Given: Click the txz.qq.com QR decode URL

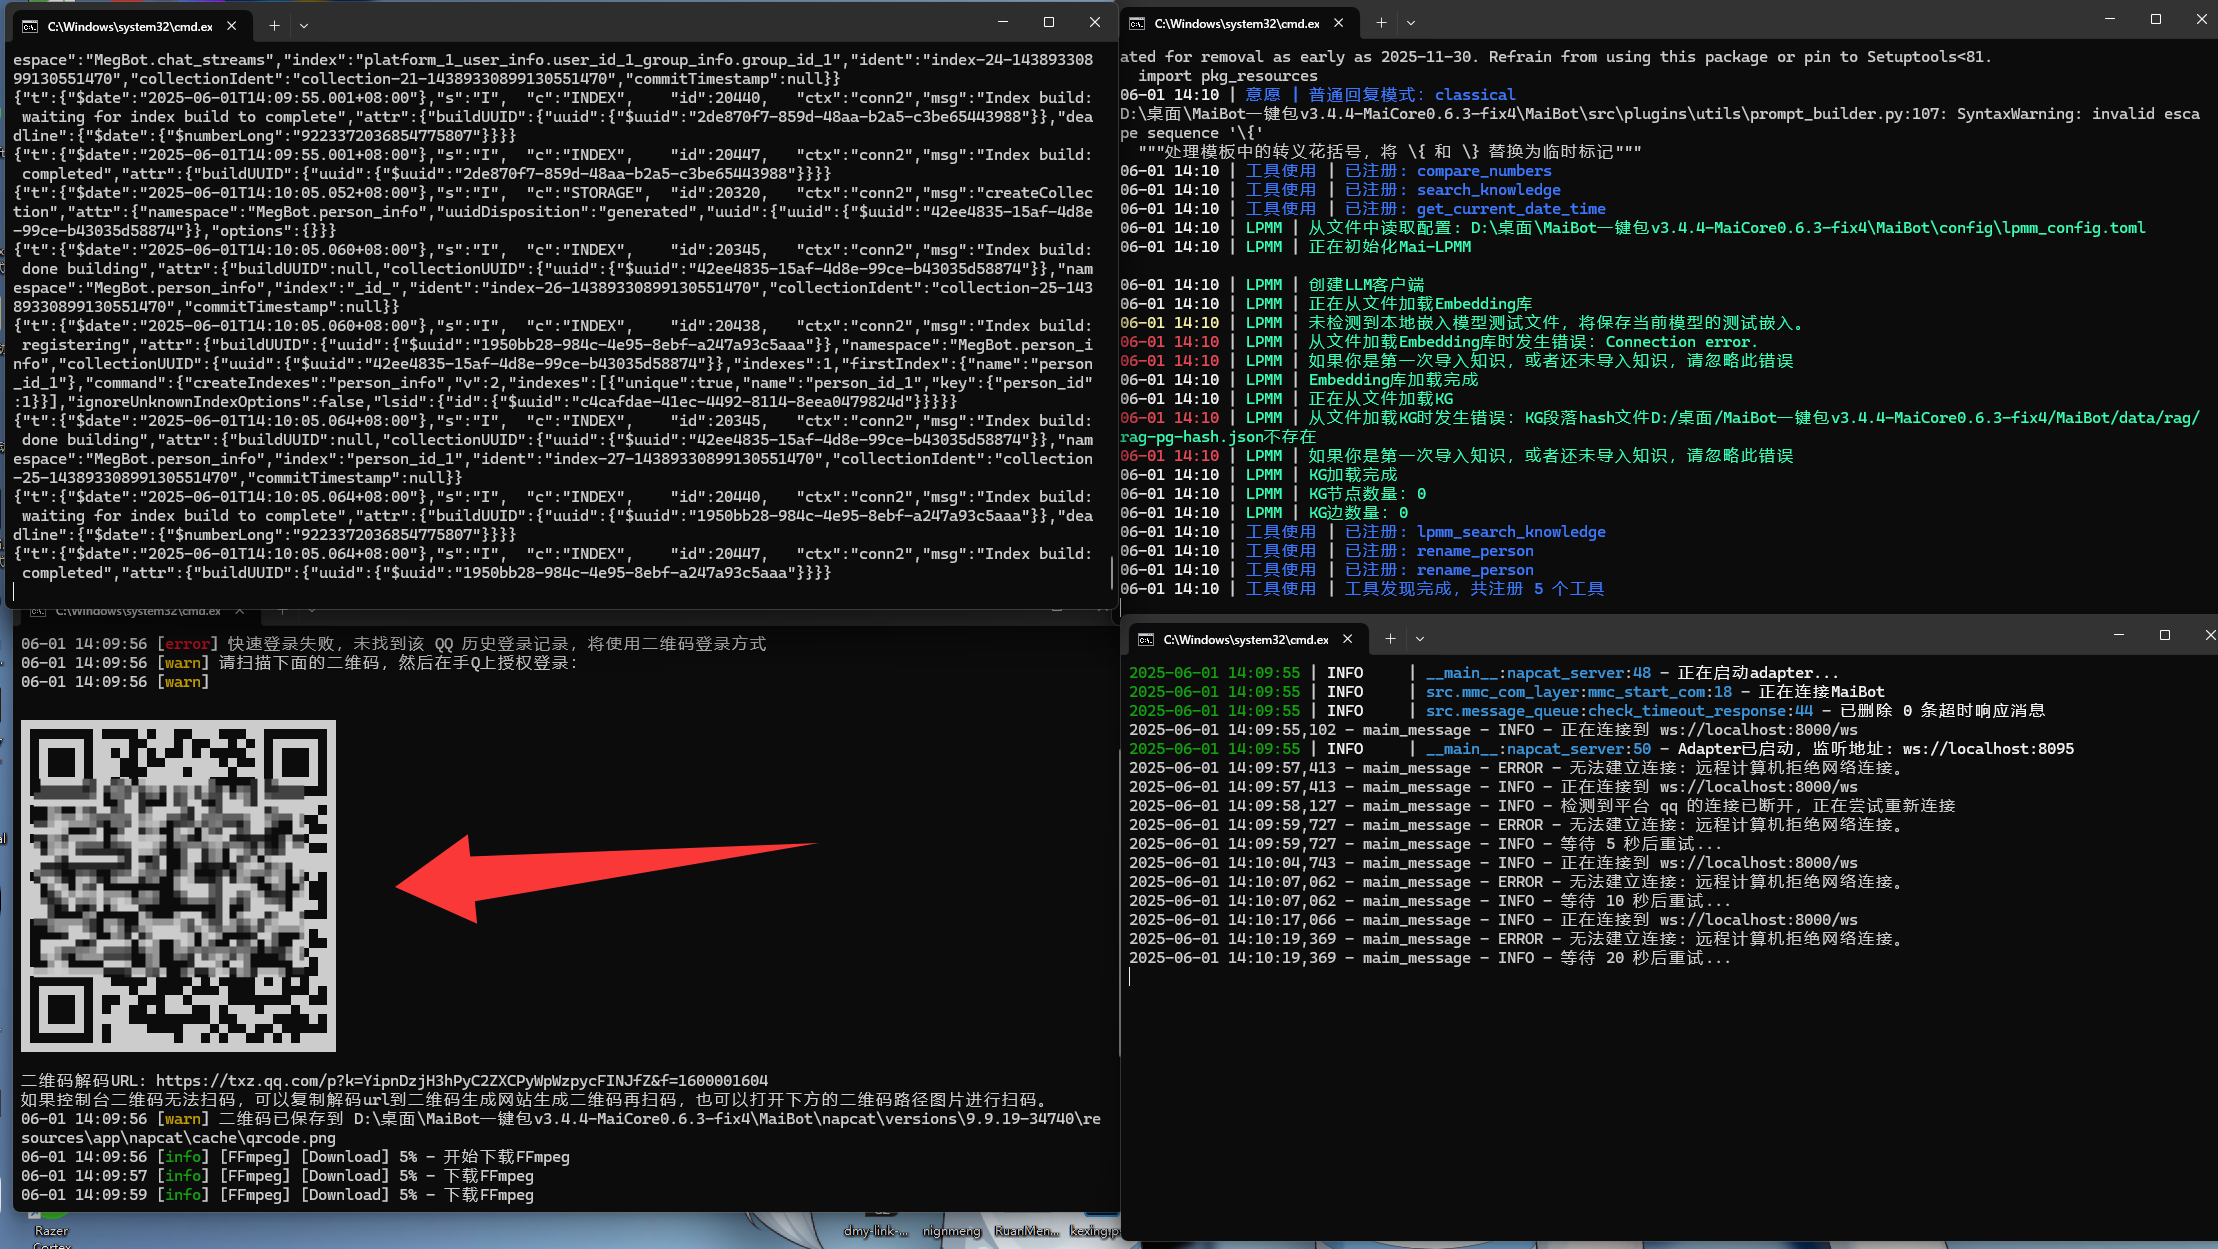Looking at the screenshot, I should coord(462,1081).
